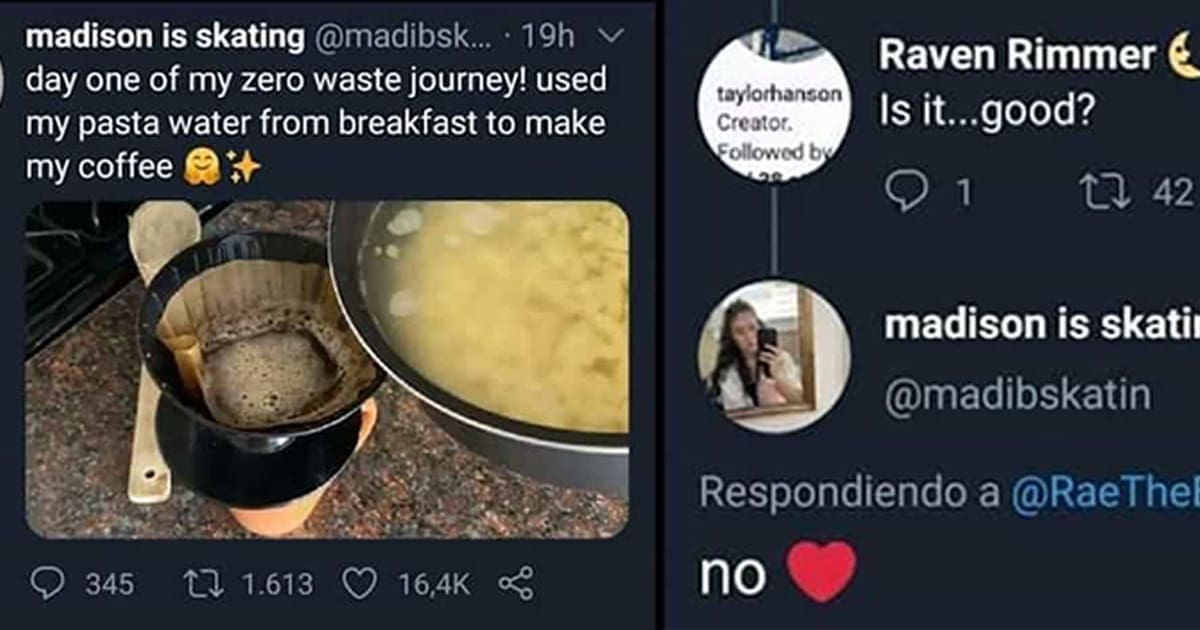Reply to Raven Rimmer's tweet
1200x630 pixels.
click(907, 190)
